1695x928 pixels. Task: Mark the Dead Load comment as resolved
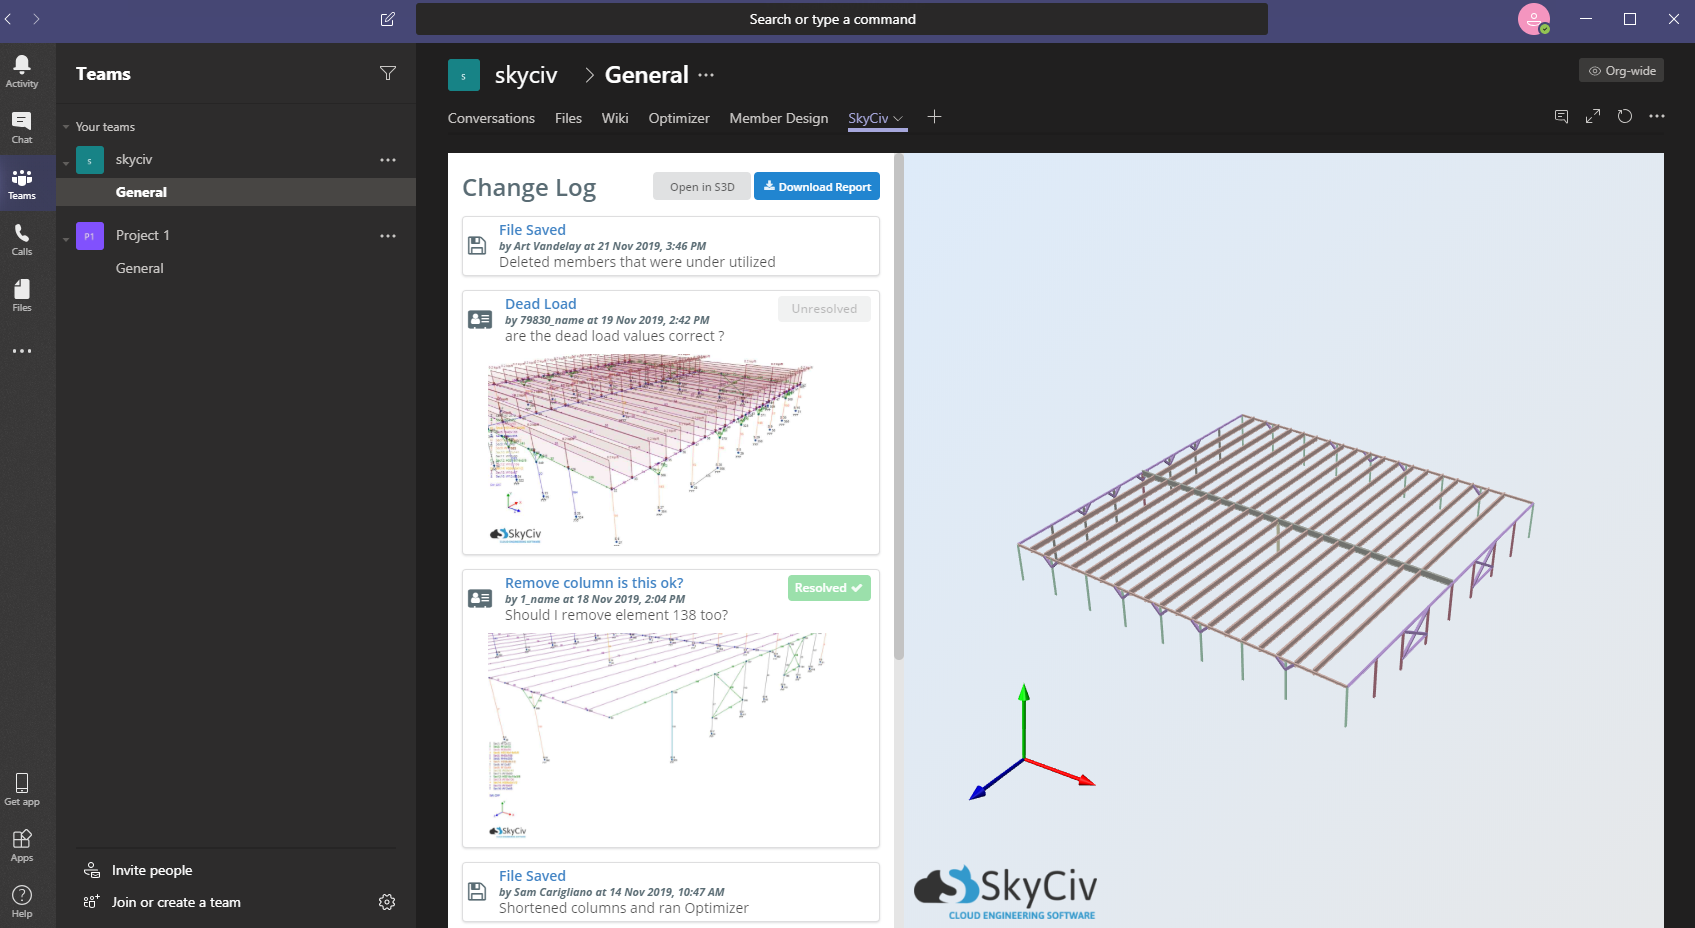824,308
